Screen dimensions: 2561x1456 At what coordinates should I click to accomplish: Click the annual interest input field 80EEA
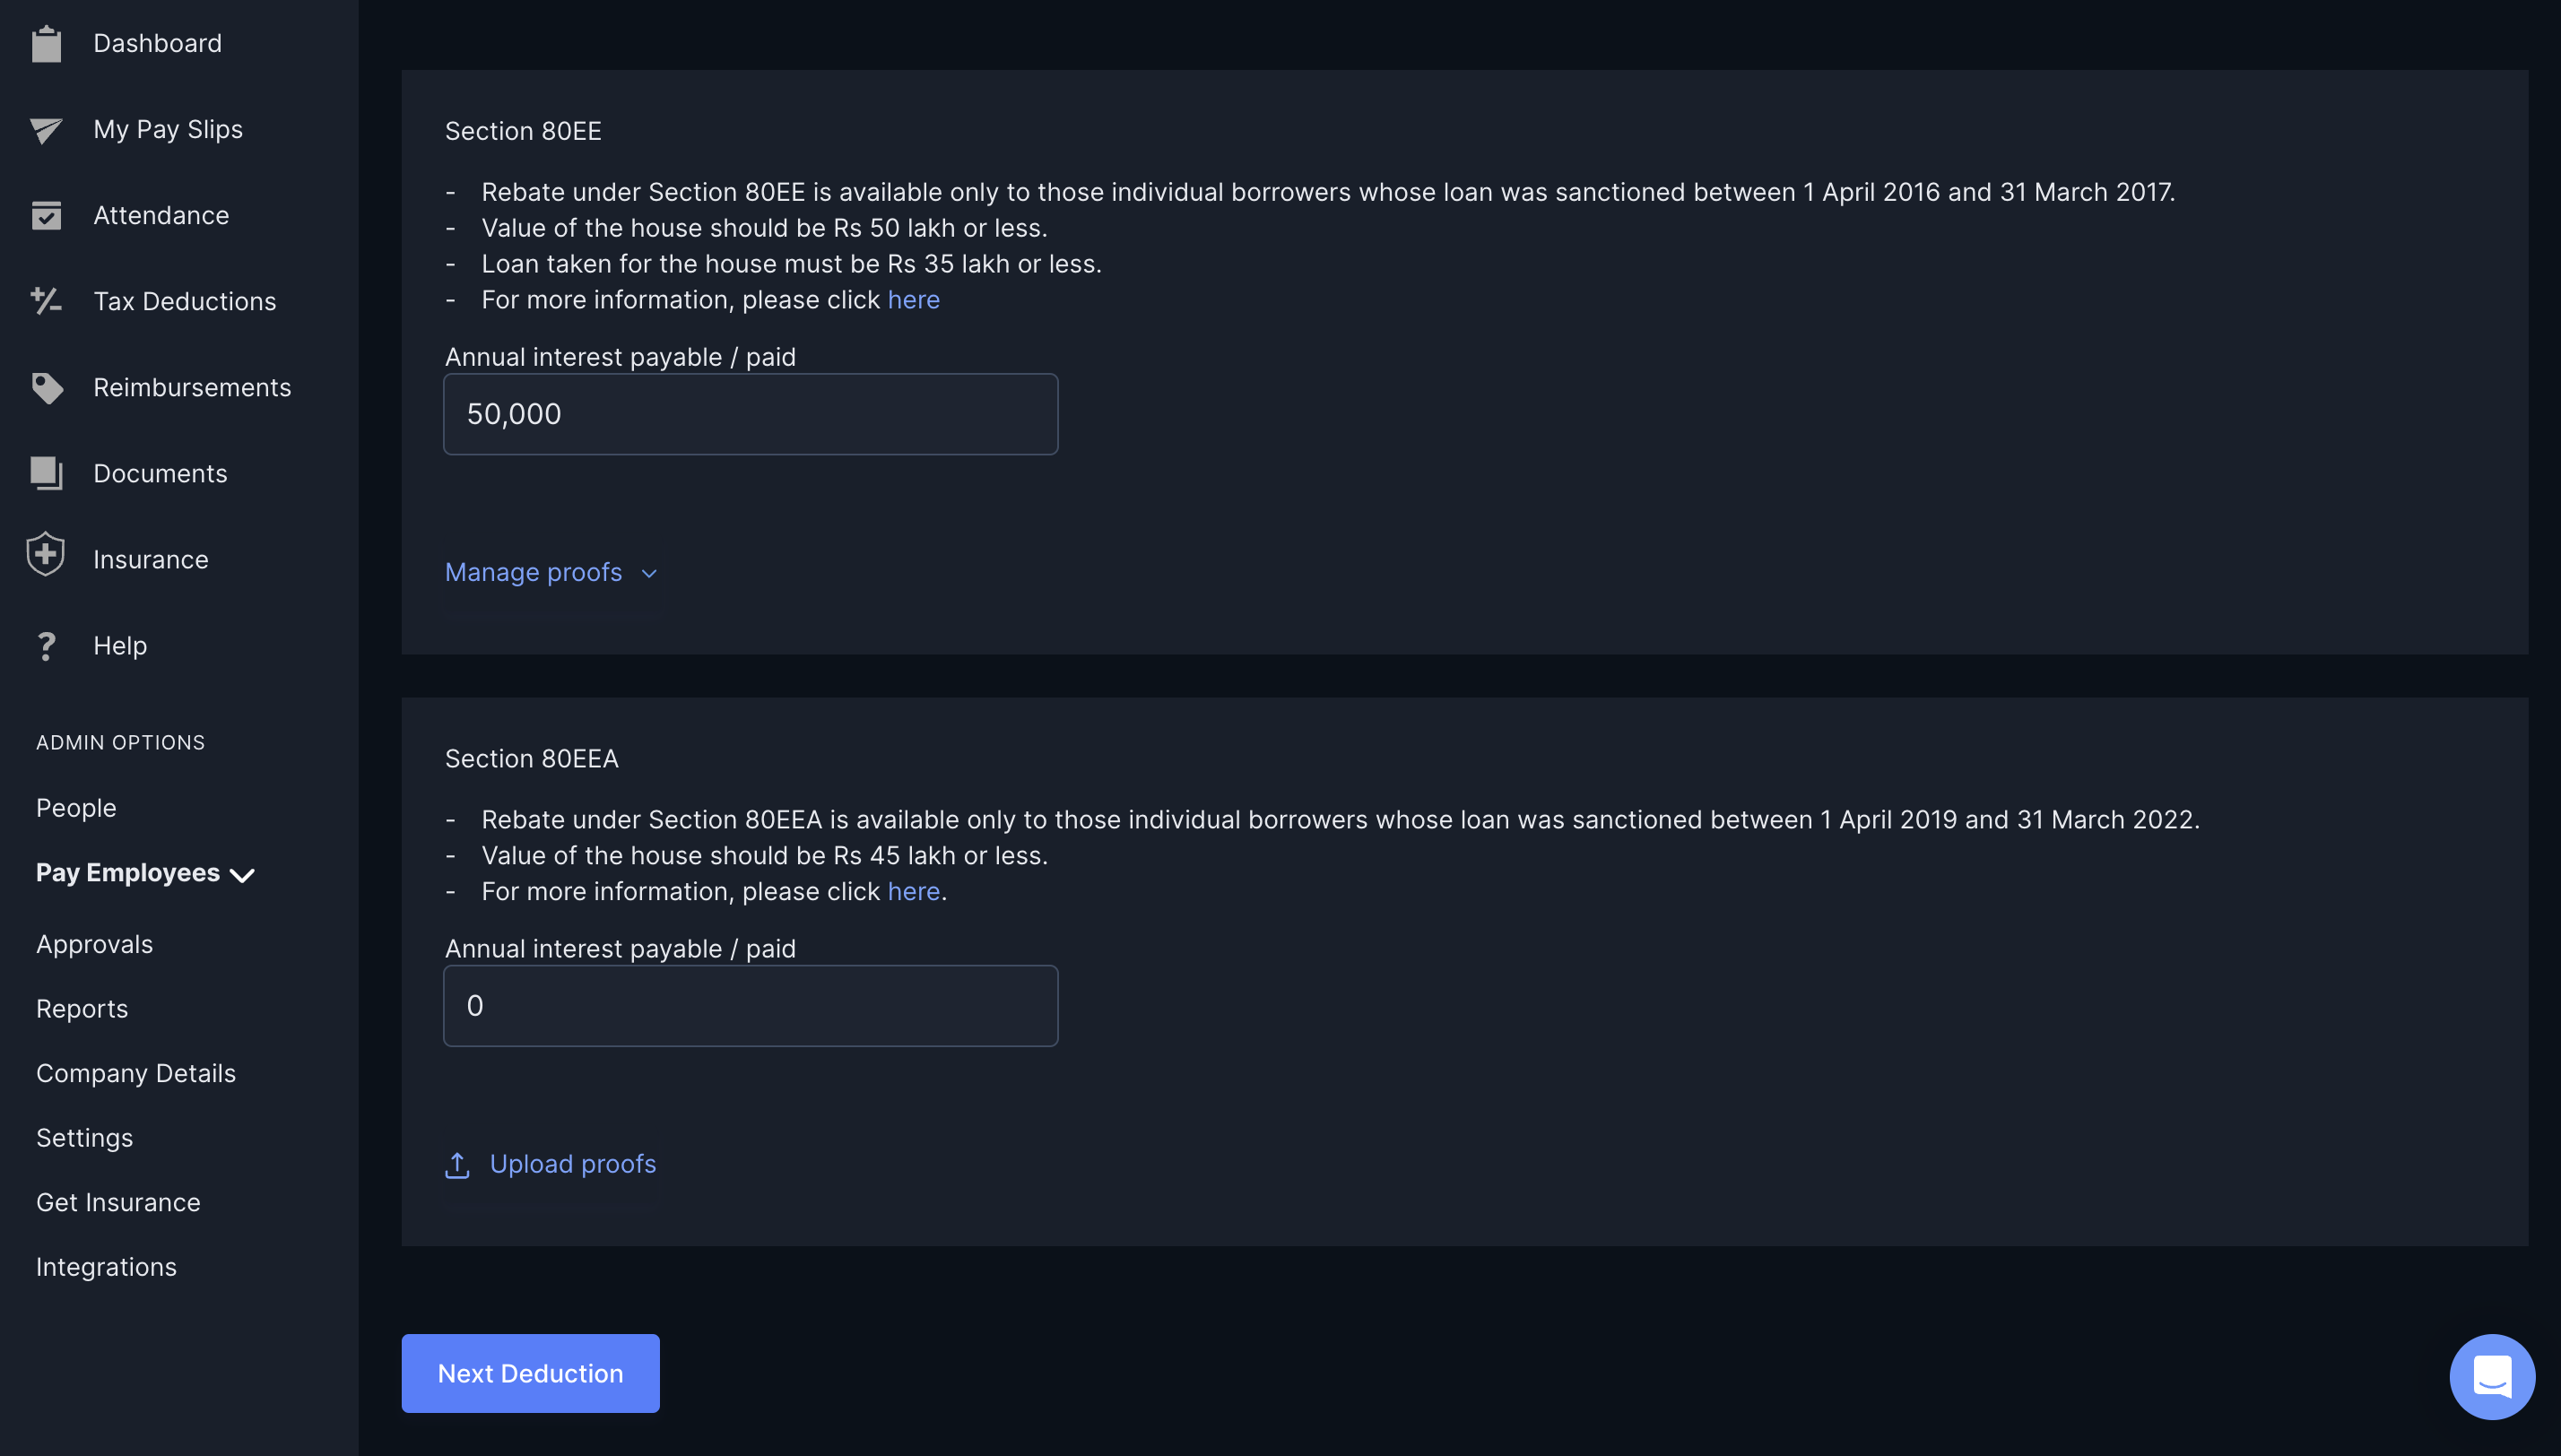(x=751, y=1004)
